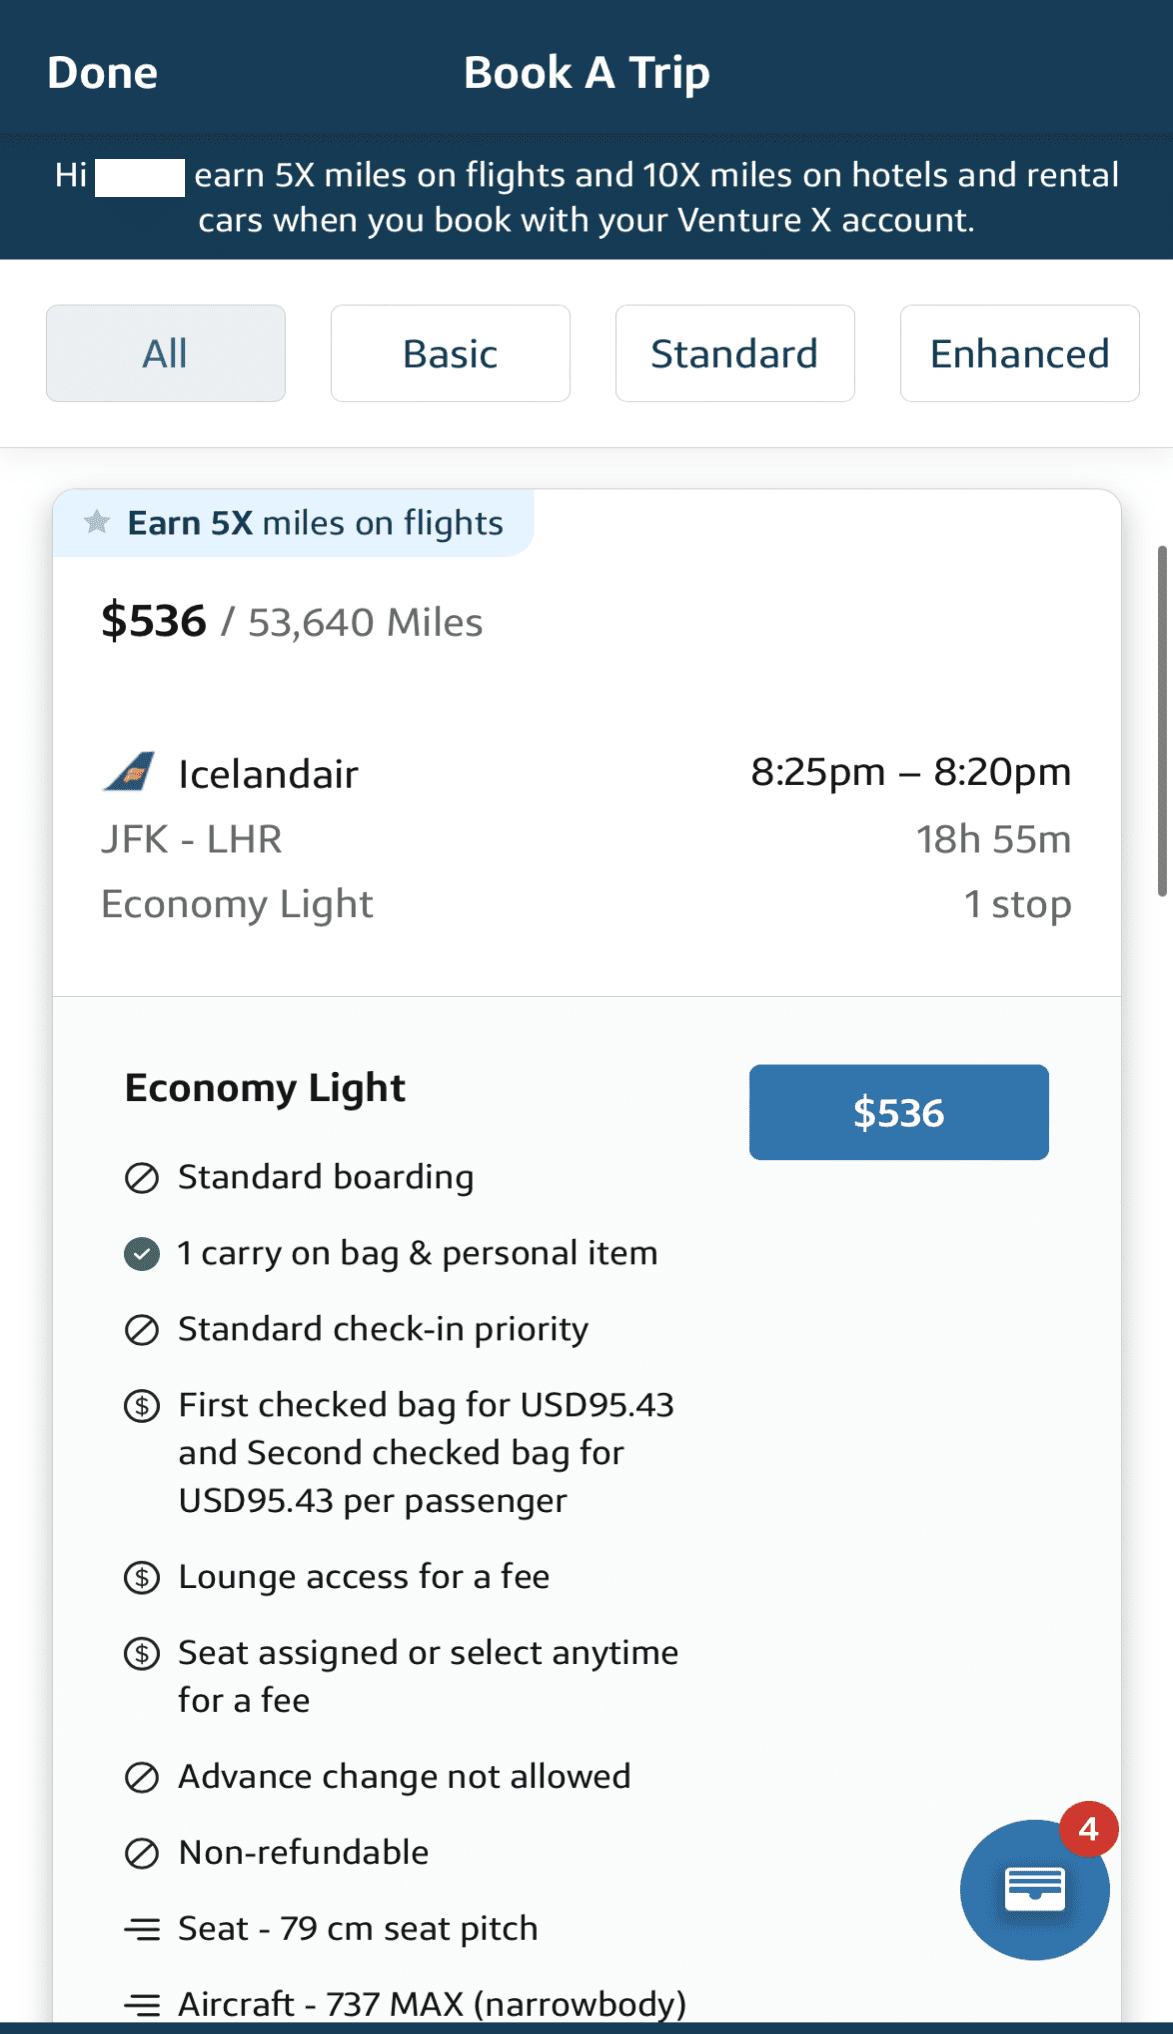Image resolution: width=1173 pixels, height=2034 pixels.
Task: Click the prohibited icon next to Standard boarding
Action: [x=143, y=1177]
